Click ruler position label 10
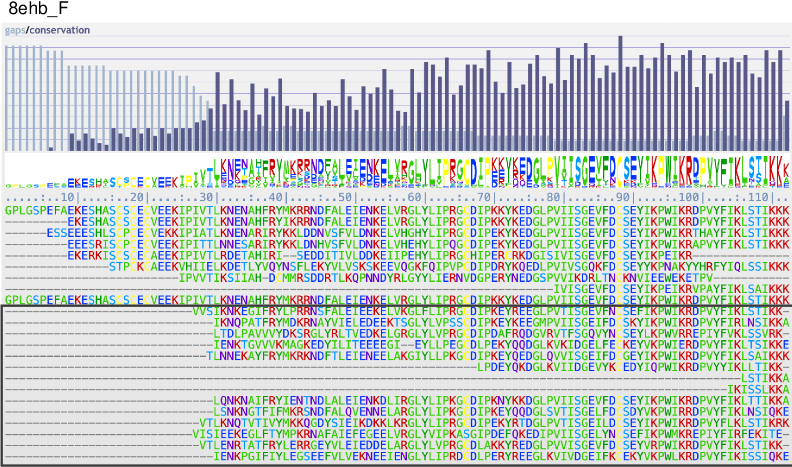The height and width of the screenshot is (467, 792). pos(68,197)
